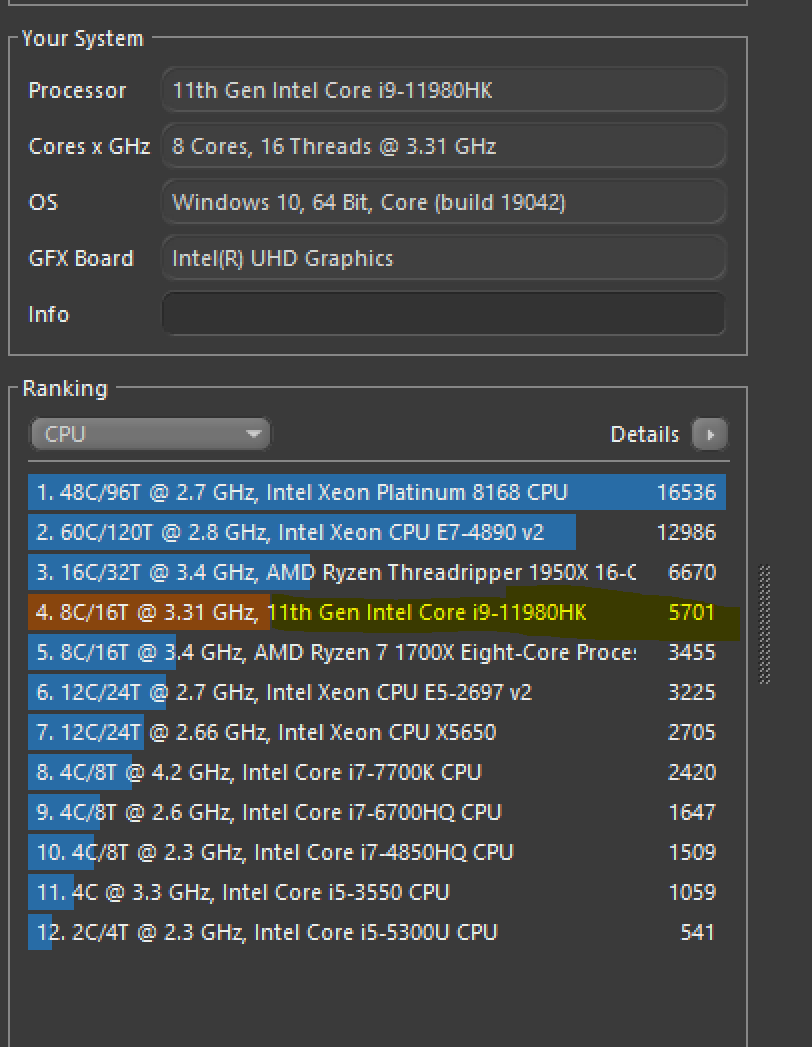This screenshot has width=812, height=1047.
Task: Select rank 4 Core i9-11980HK row
Action: tap(377, 612)
